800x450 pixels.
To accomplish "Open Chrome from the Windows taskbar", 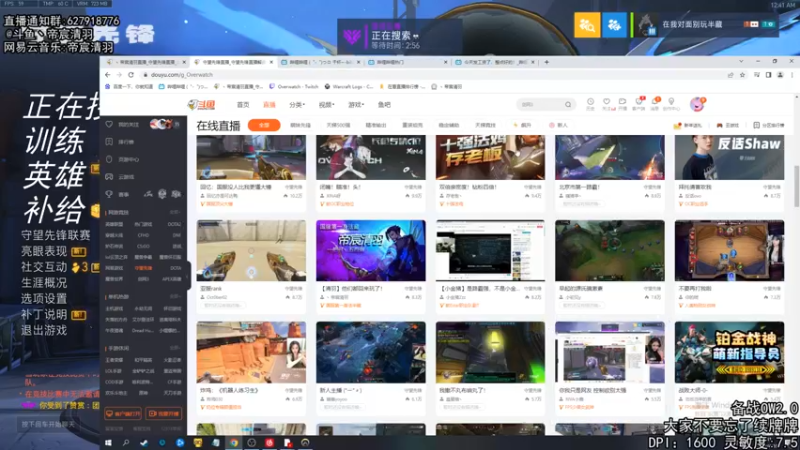I will 234,443.
